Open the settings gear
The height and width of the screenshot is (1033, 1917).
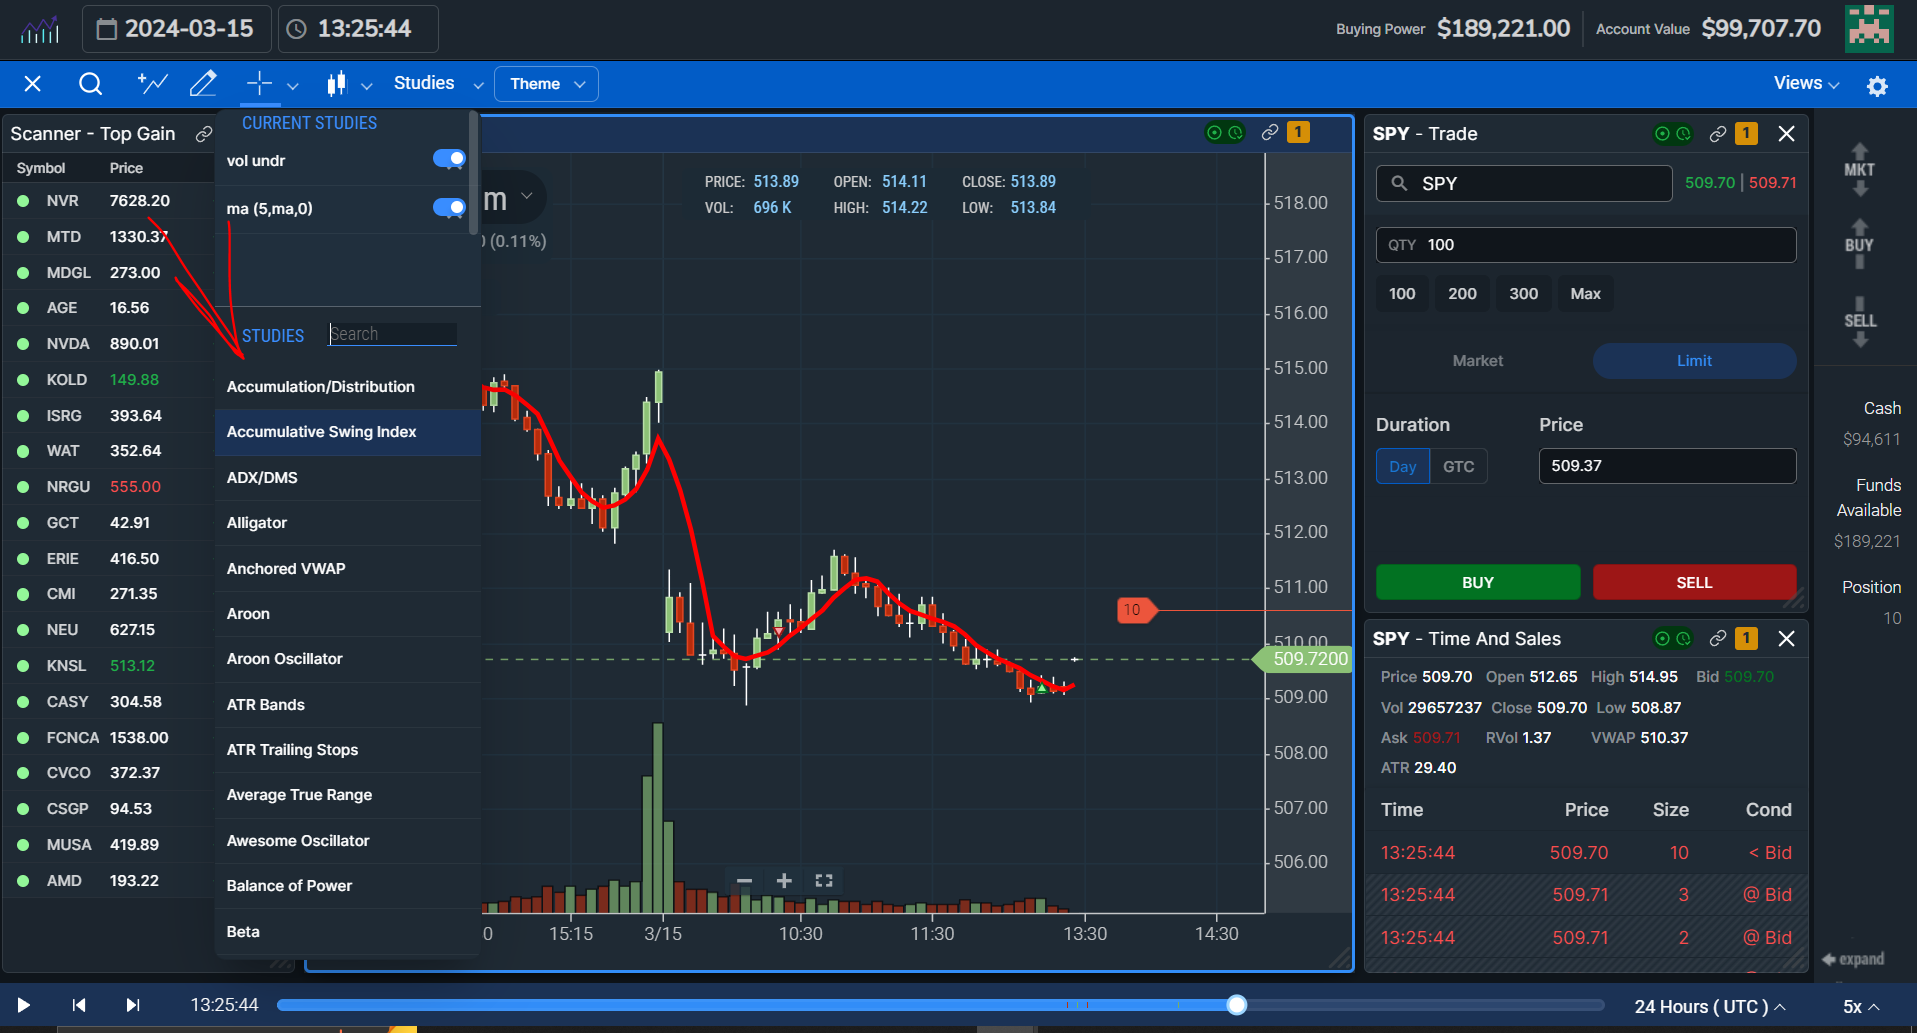1877,86
